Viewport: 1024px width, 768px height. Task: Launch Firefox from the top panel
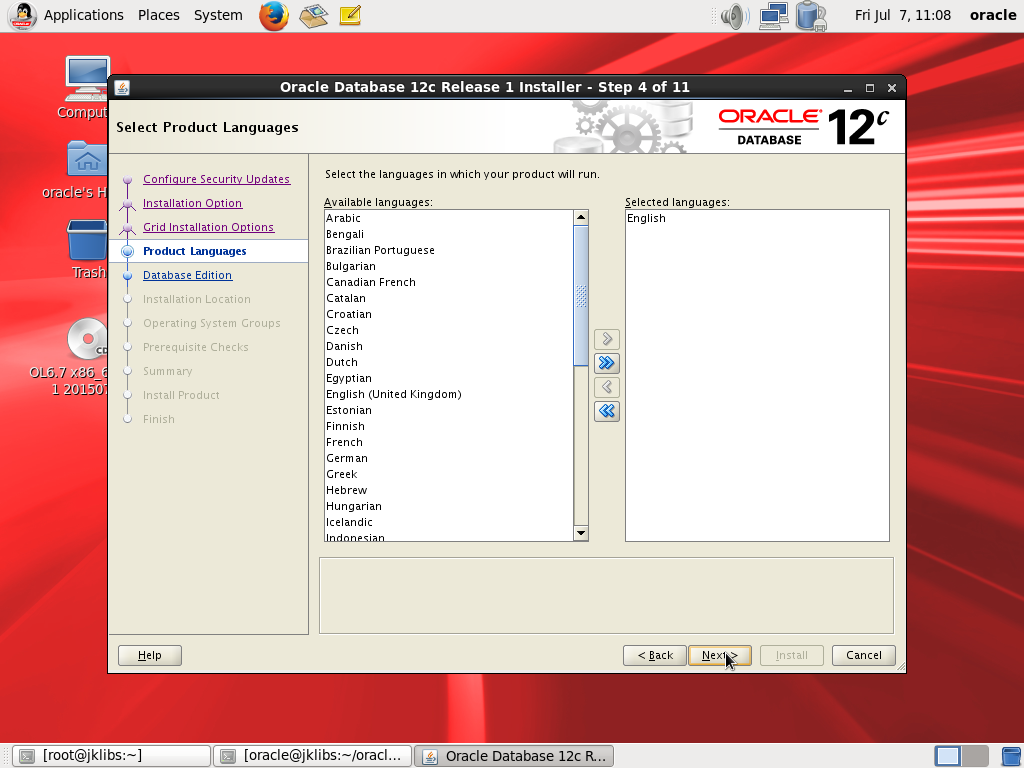(x=274, y=16)
